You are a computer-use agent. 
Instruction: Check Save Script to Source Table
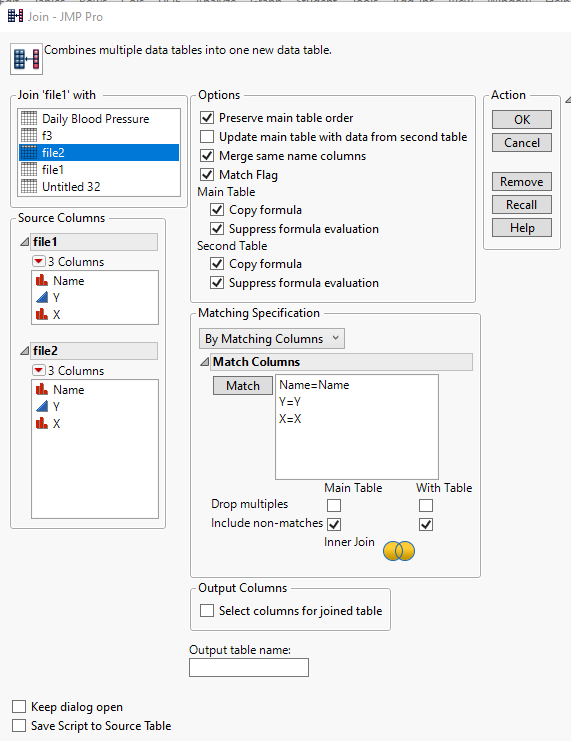coord(19,725)
